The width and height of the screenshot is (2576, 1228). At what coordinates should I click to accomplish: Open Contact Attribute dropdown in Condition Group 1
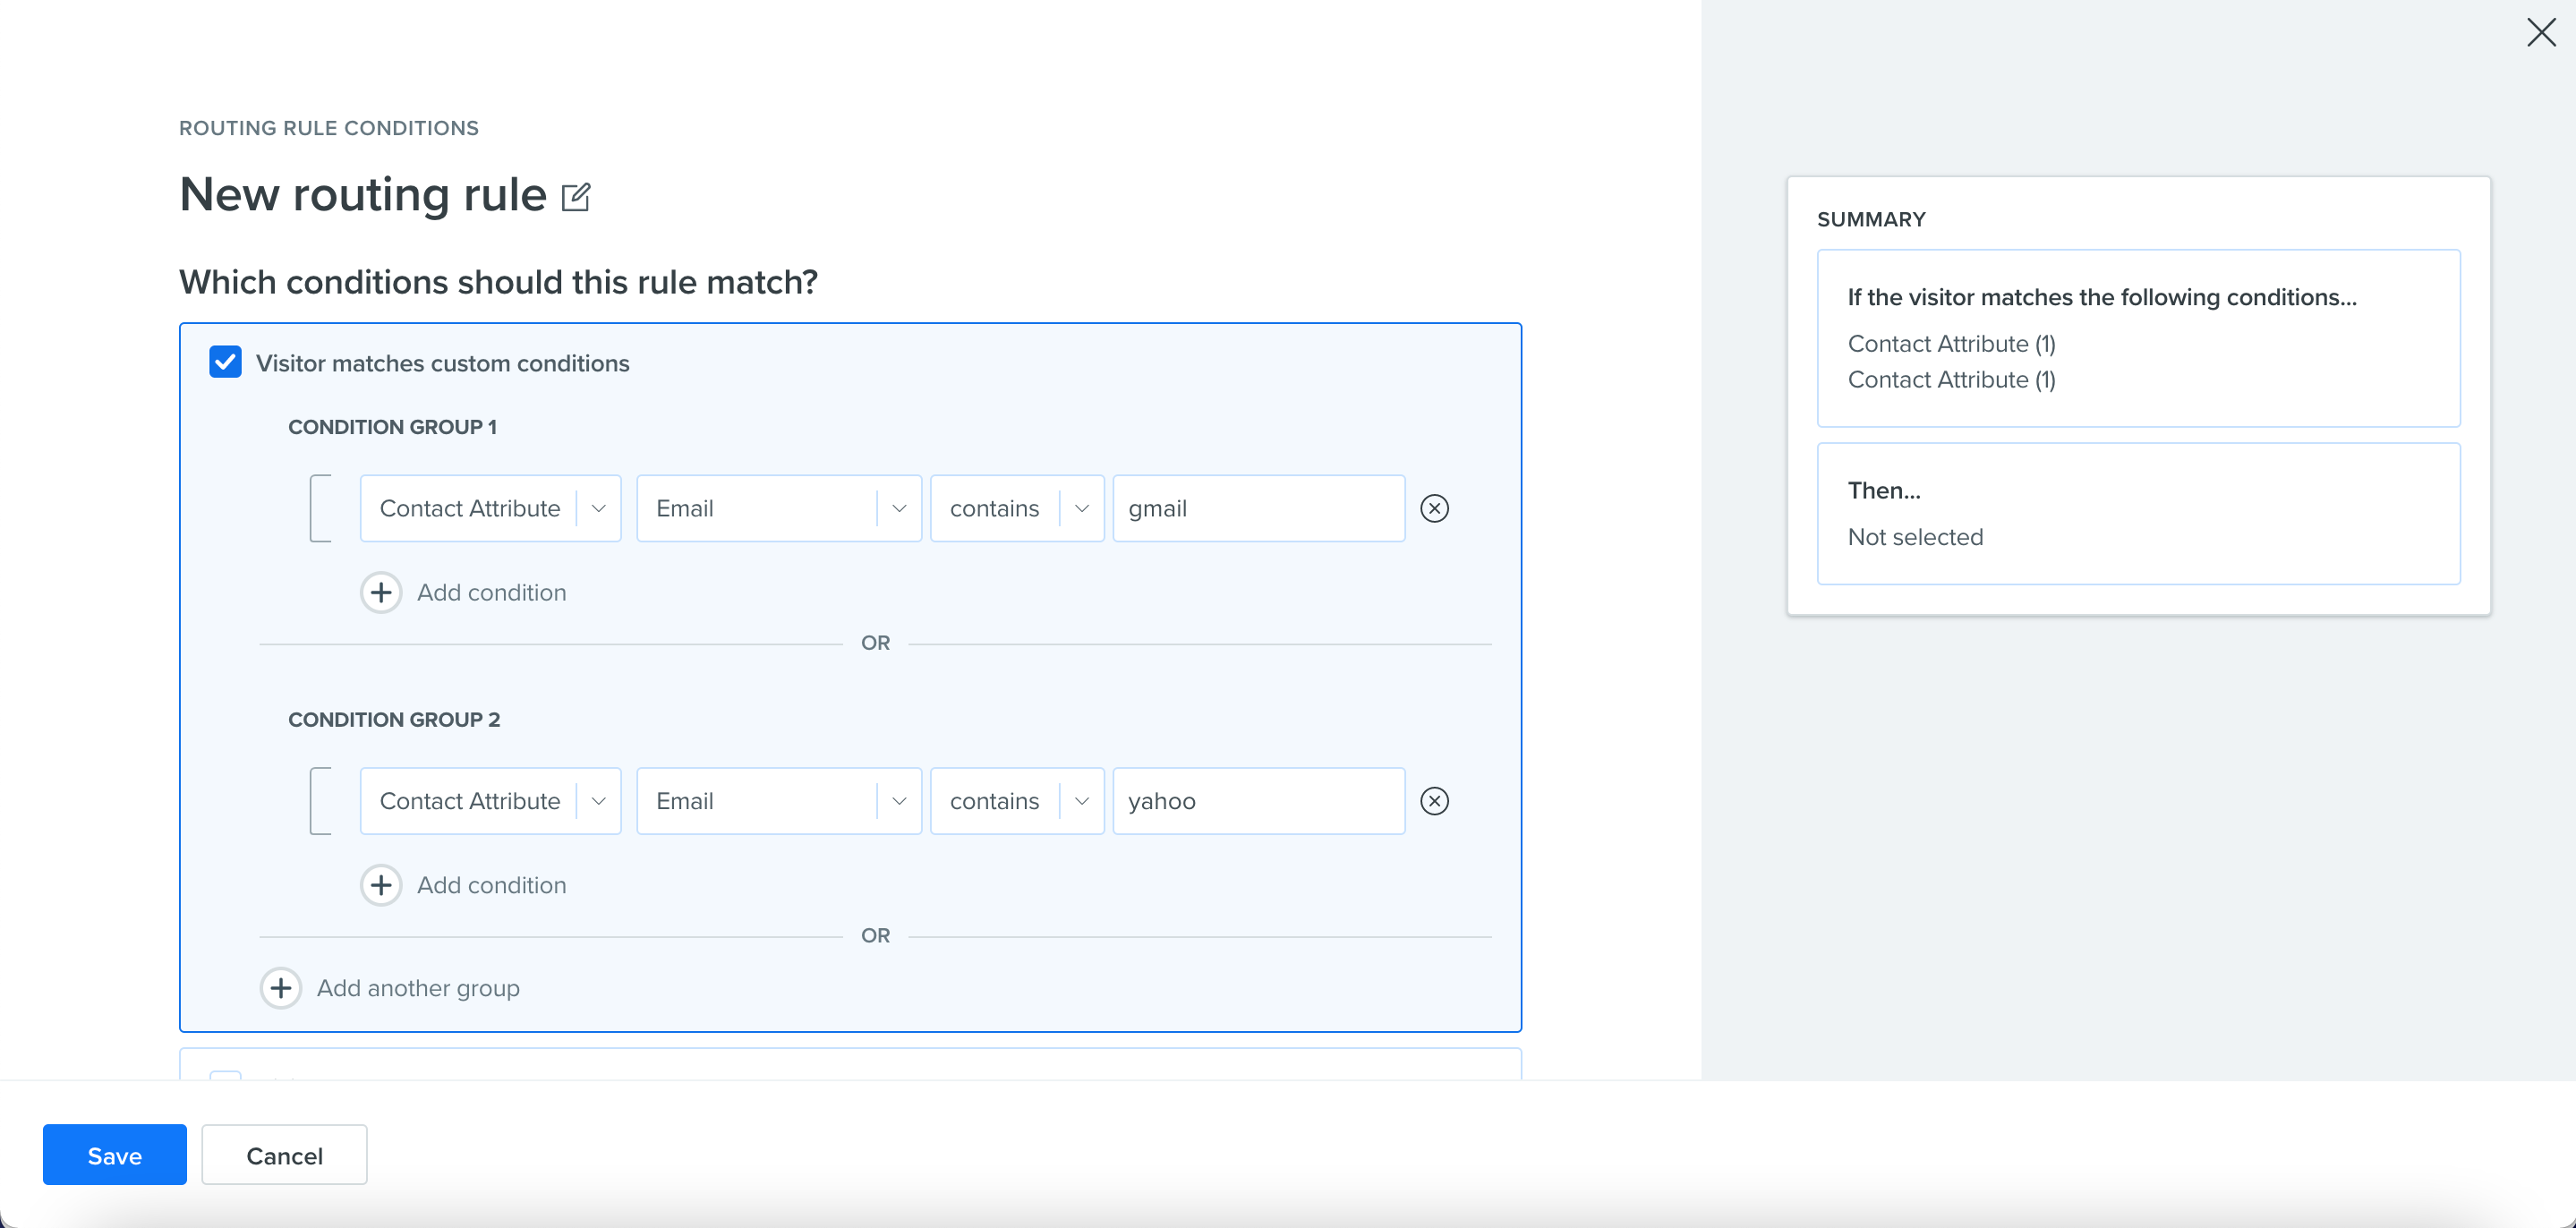click(490, 508)
